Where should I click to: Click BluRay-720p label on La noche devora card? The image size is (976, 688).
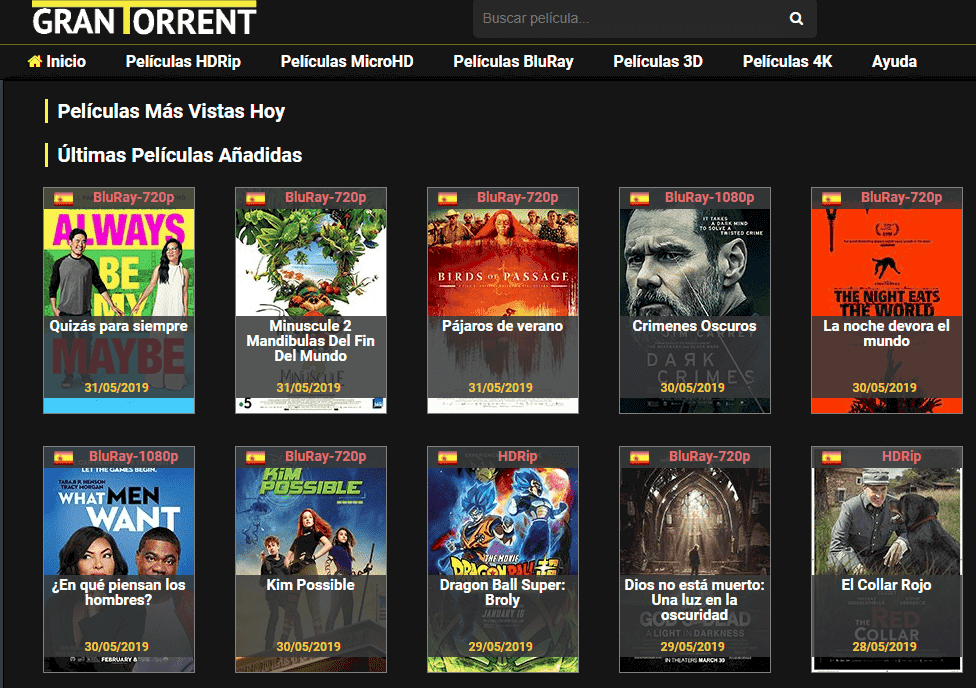pyautogui.click(x=901, y=197)
